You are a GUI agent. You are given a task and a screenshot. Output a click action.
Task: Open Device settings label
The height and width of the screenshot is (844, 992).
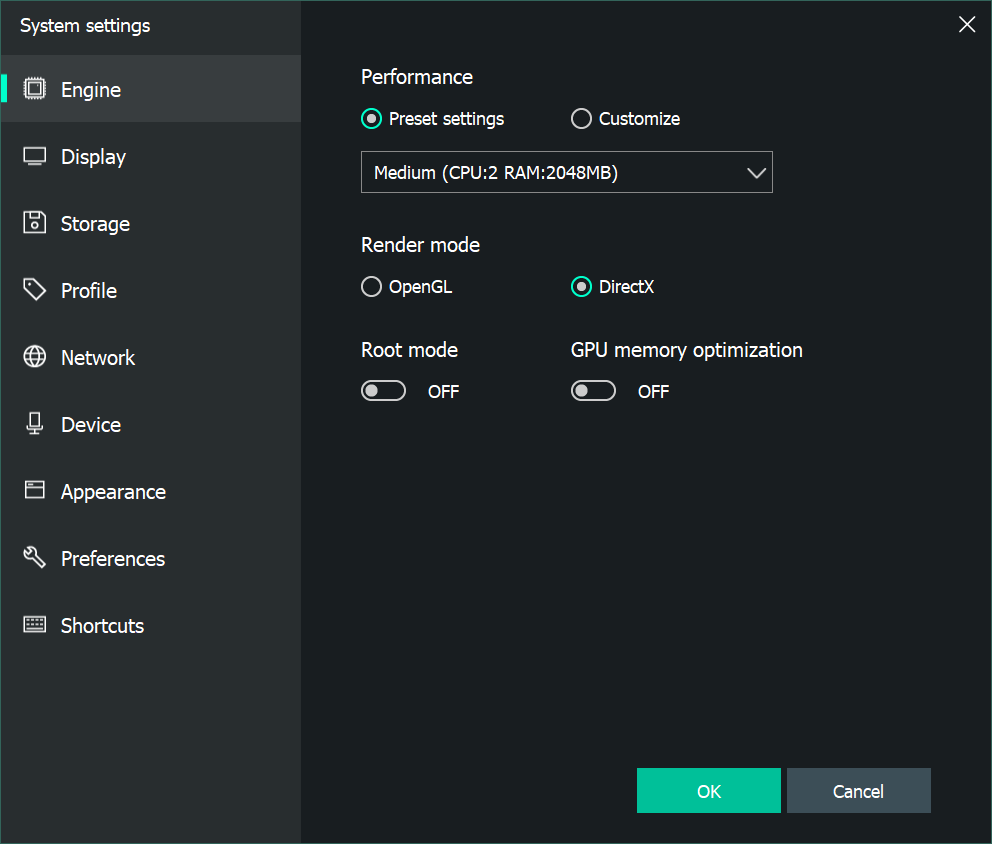91,425
